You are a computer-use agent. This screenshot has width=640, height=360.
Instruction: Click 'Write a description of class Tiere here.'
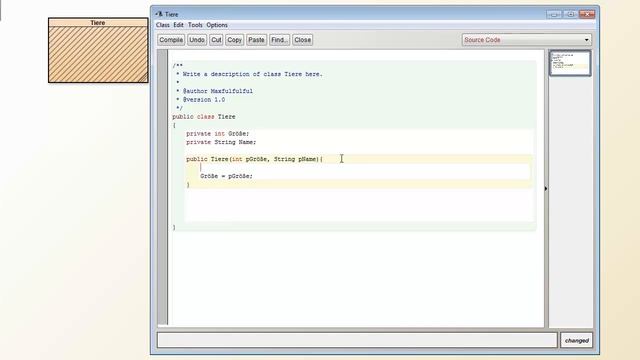(252, 74)
